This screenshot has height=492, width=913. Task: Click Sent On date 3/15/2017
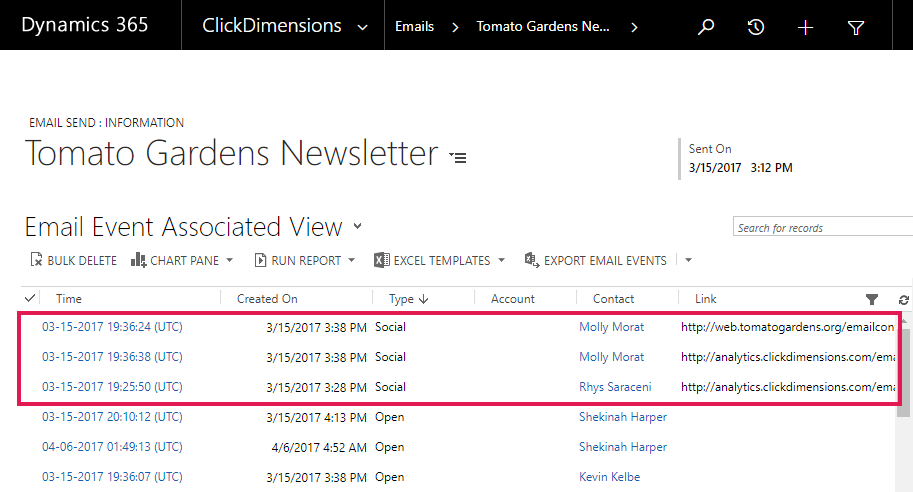point(714,168)
